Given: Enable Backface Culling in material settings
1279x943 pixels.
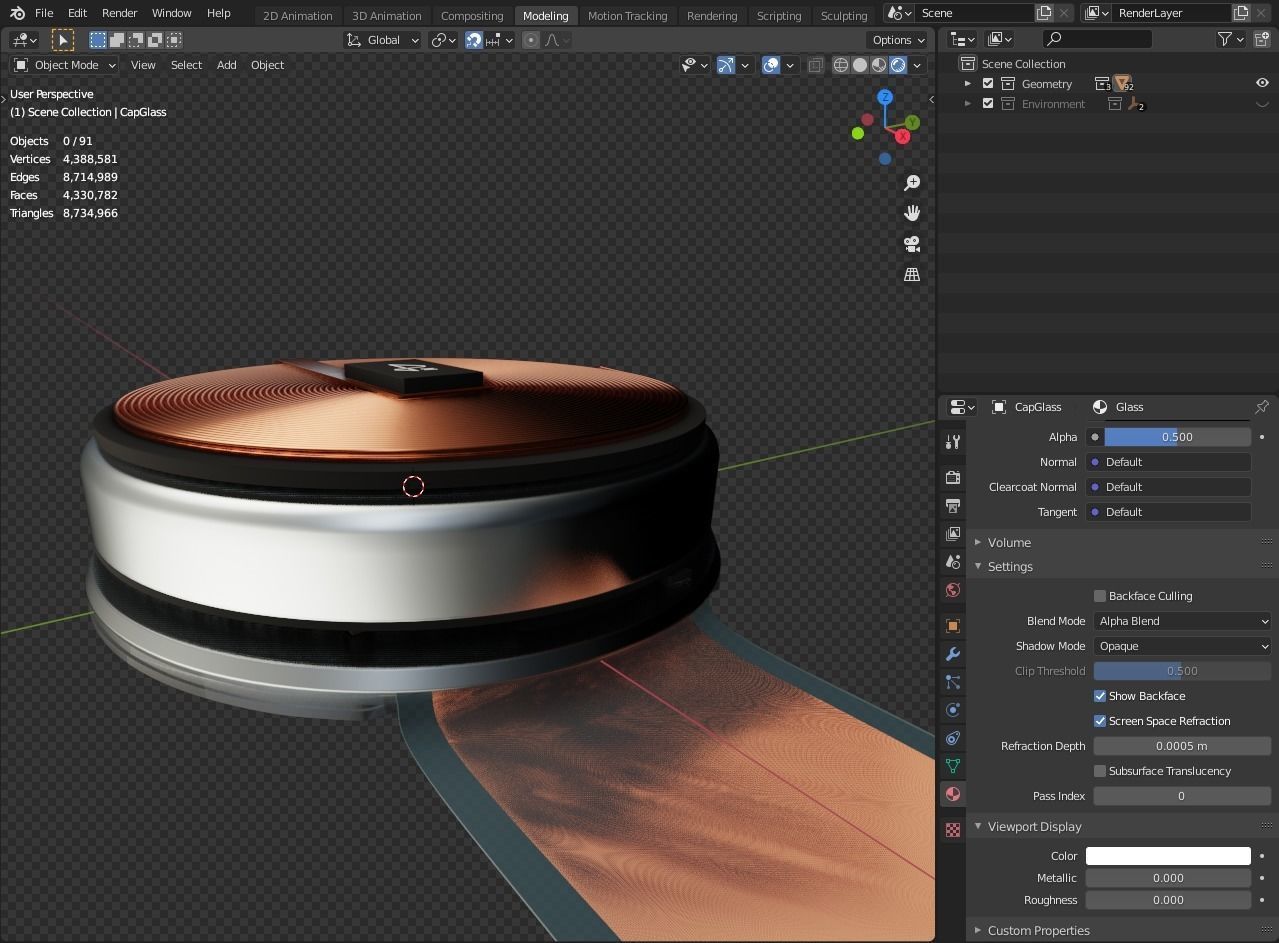Looking at the screenshot, I should [1099, 595].
